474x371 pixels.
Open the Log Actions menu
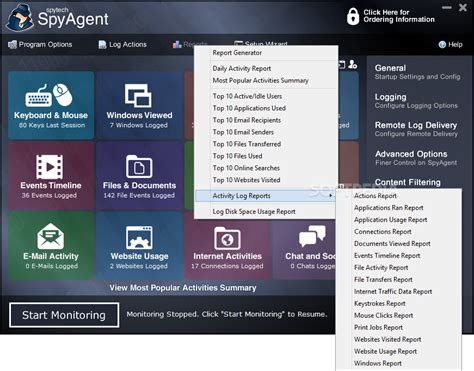tap(123, 44)
